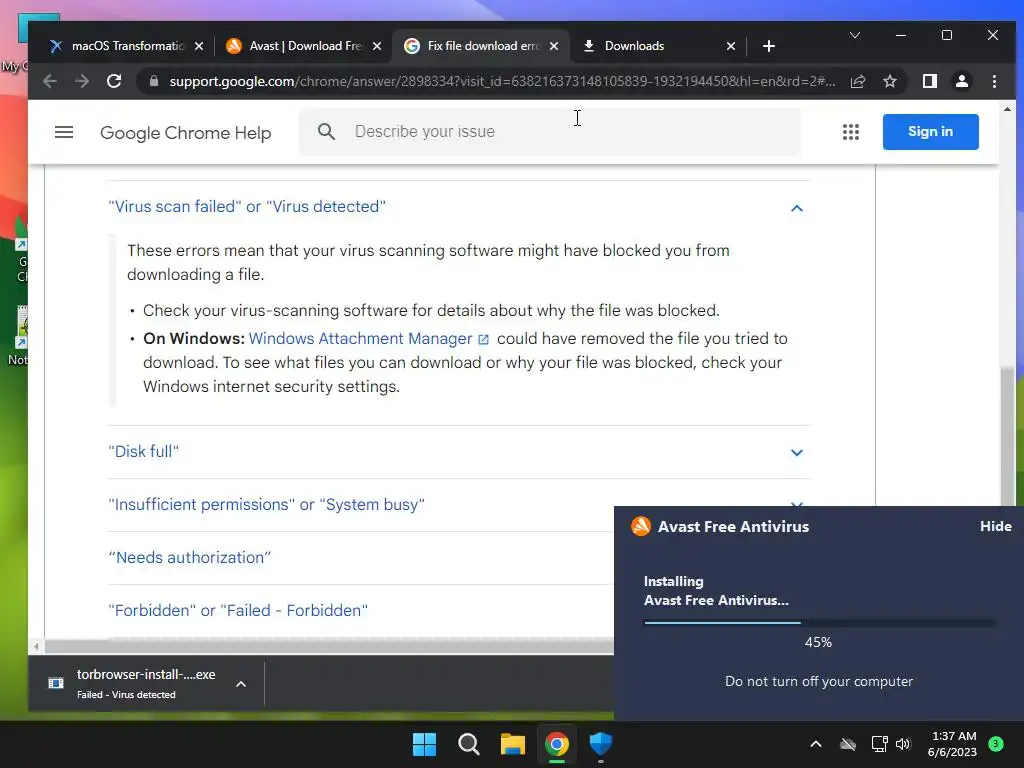This screenshot has width=1024, height=768.
Task: Open volume speaker tray icon
Action: 903,744
